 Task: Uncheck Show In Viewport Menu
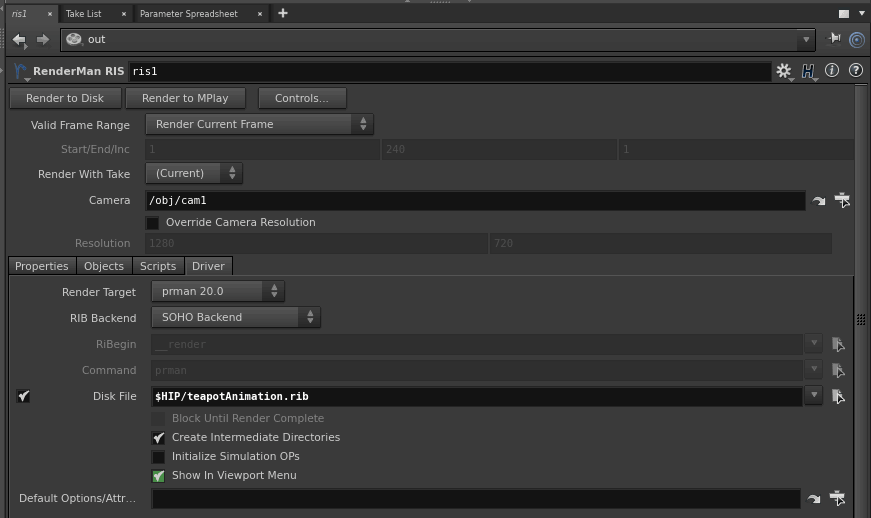[158, 476]
